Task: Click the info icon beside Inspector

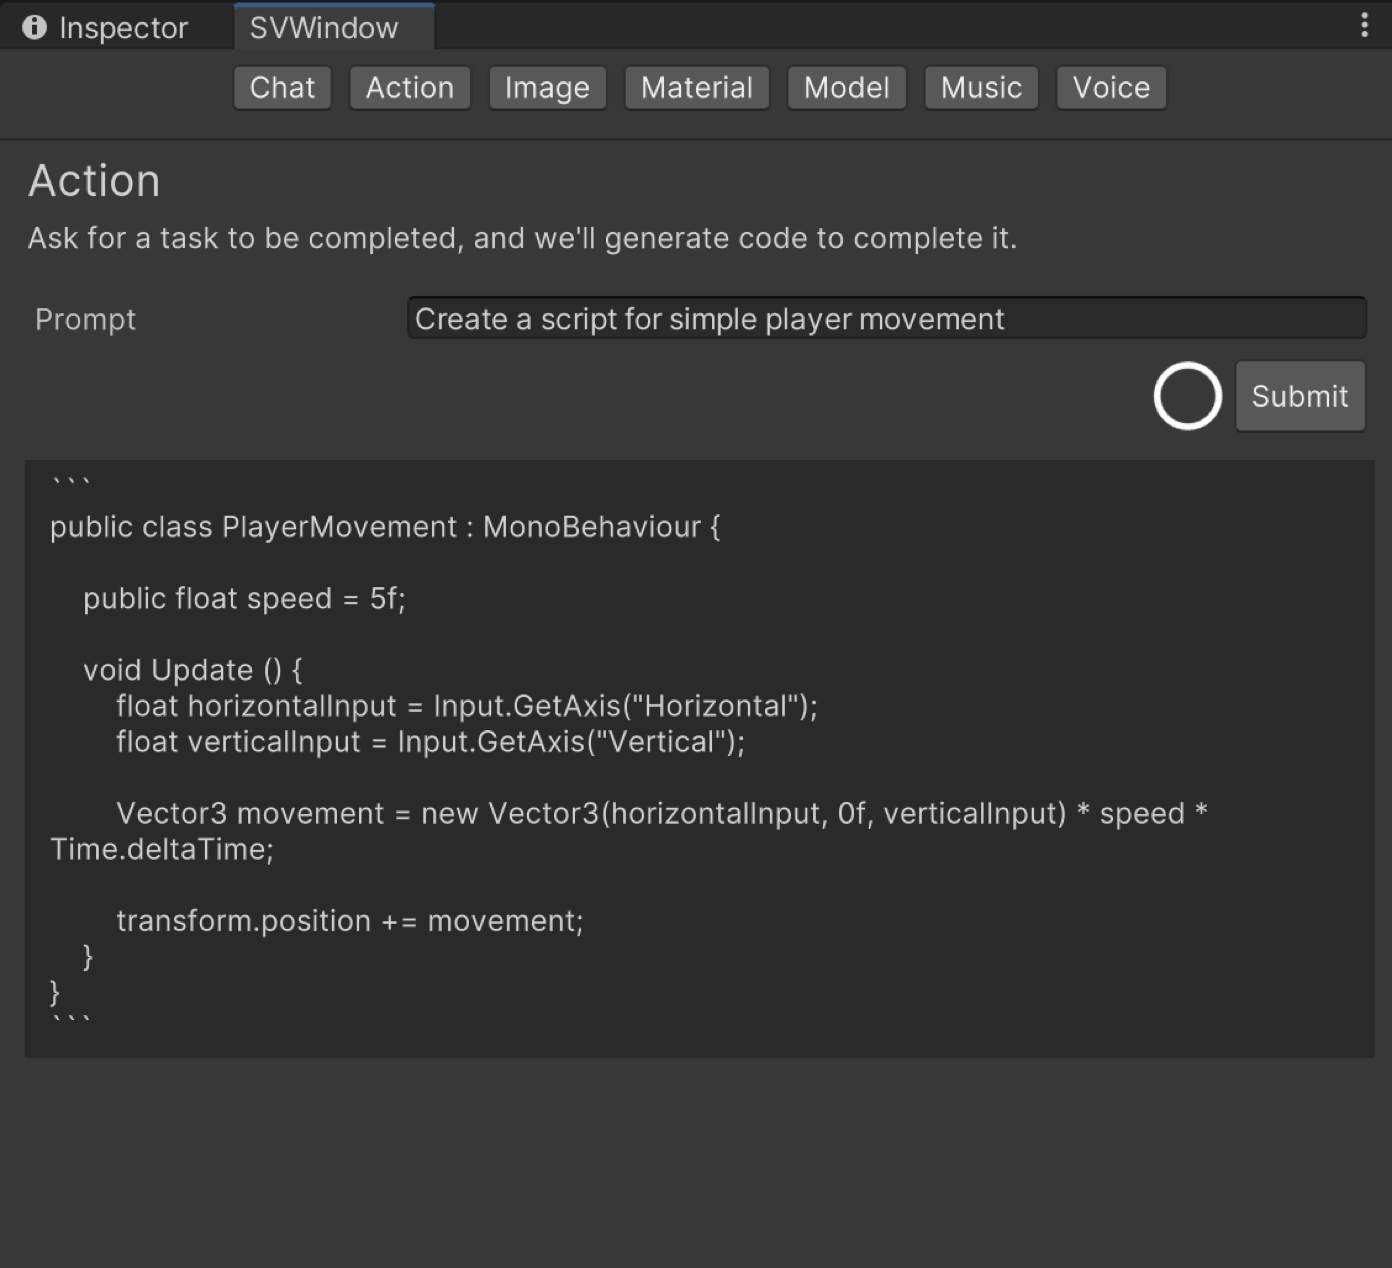Action: (34, 27)
